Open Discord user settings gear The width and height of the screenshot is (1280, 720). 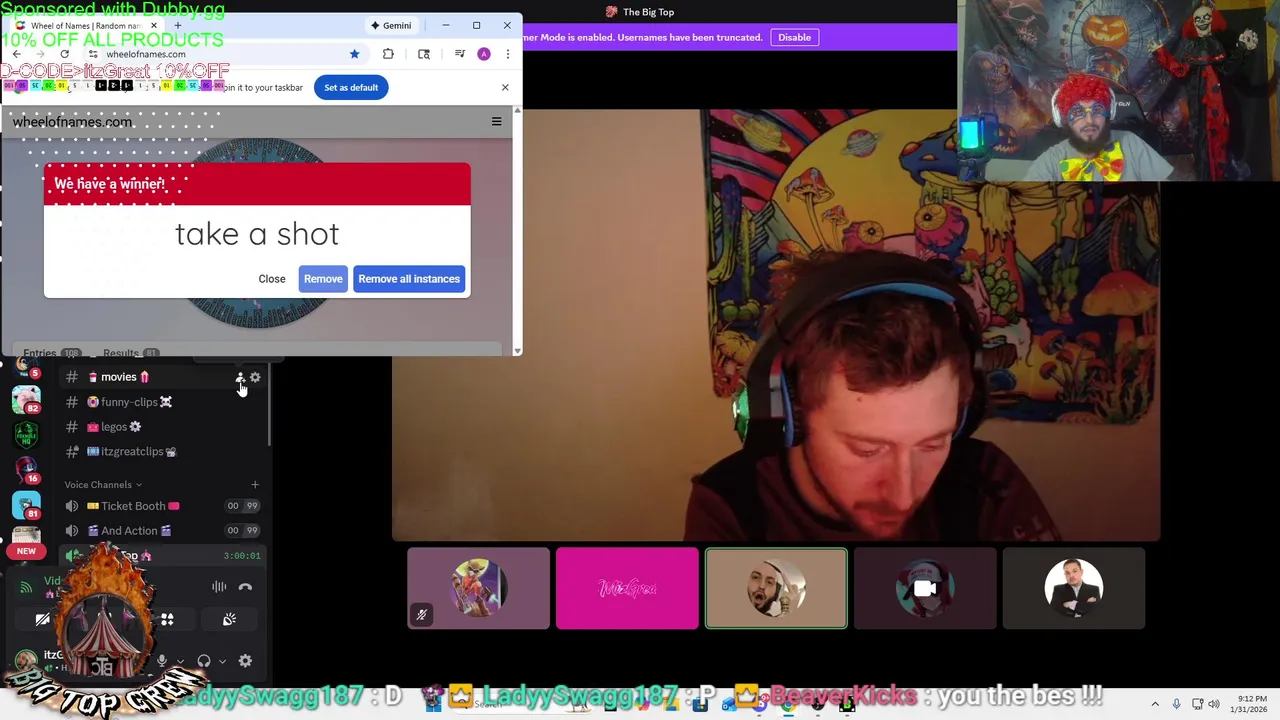click(245, 661)
